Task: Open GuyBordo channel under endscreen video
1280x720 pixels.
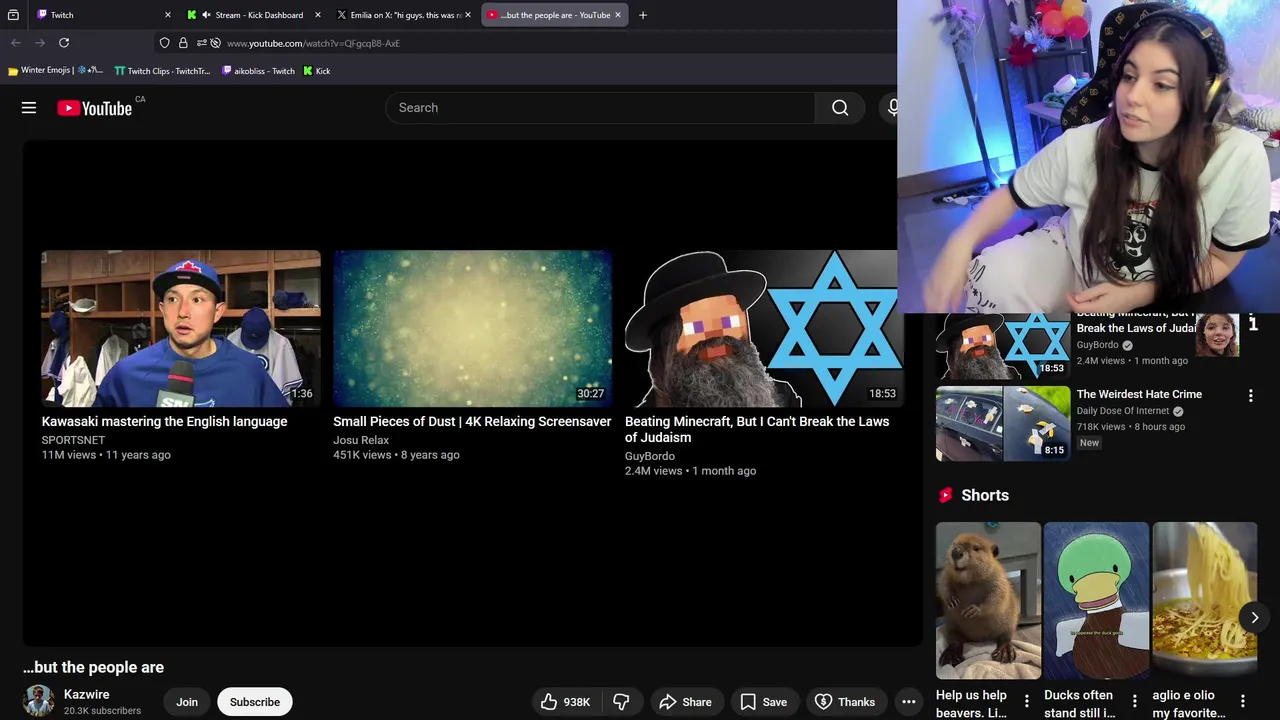Action: [x=650, y=456]
